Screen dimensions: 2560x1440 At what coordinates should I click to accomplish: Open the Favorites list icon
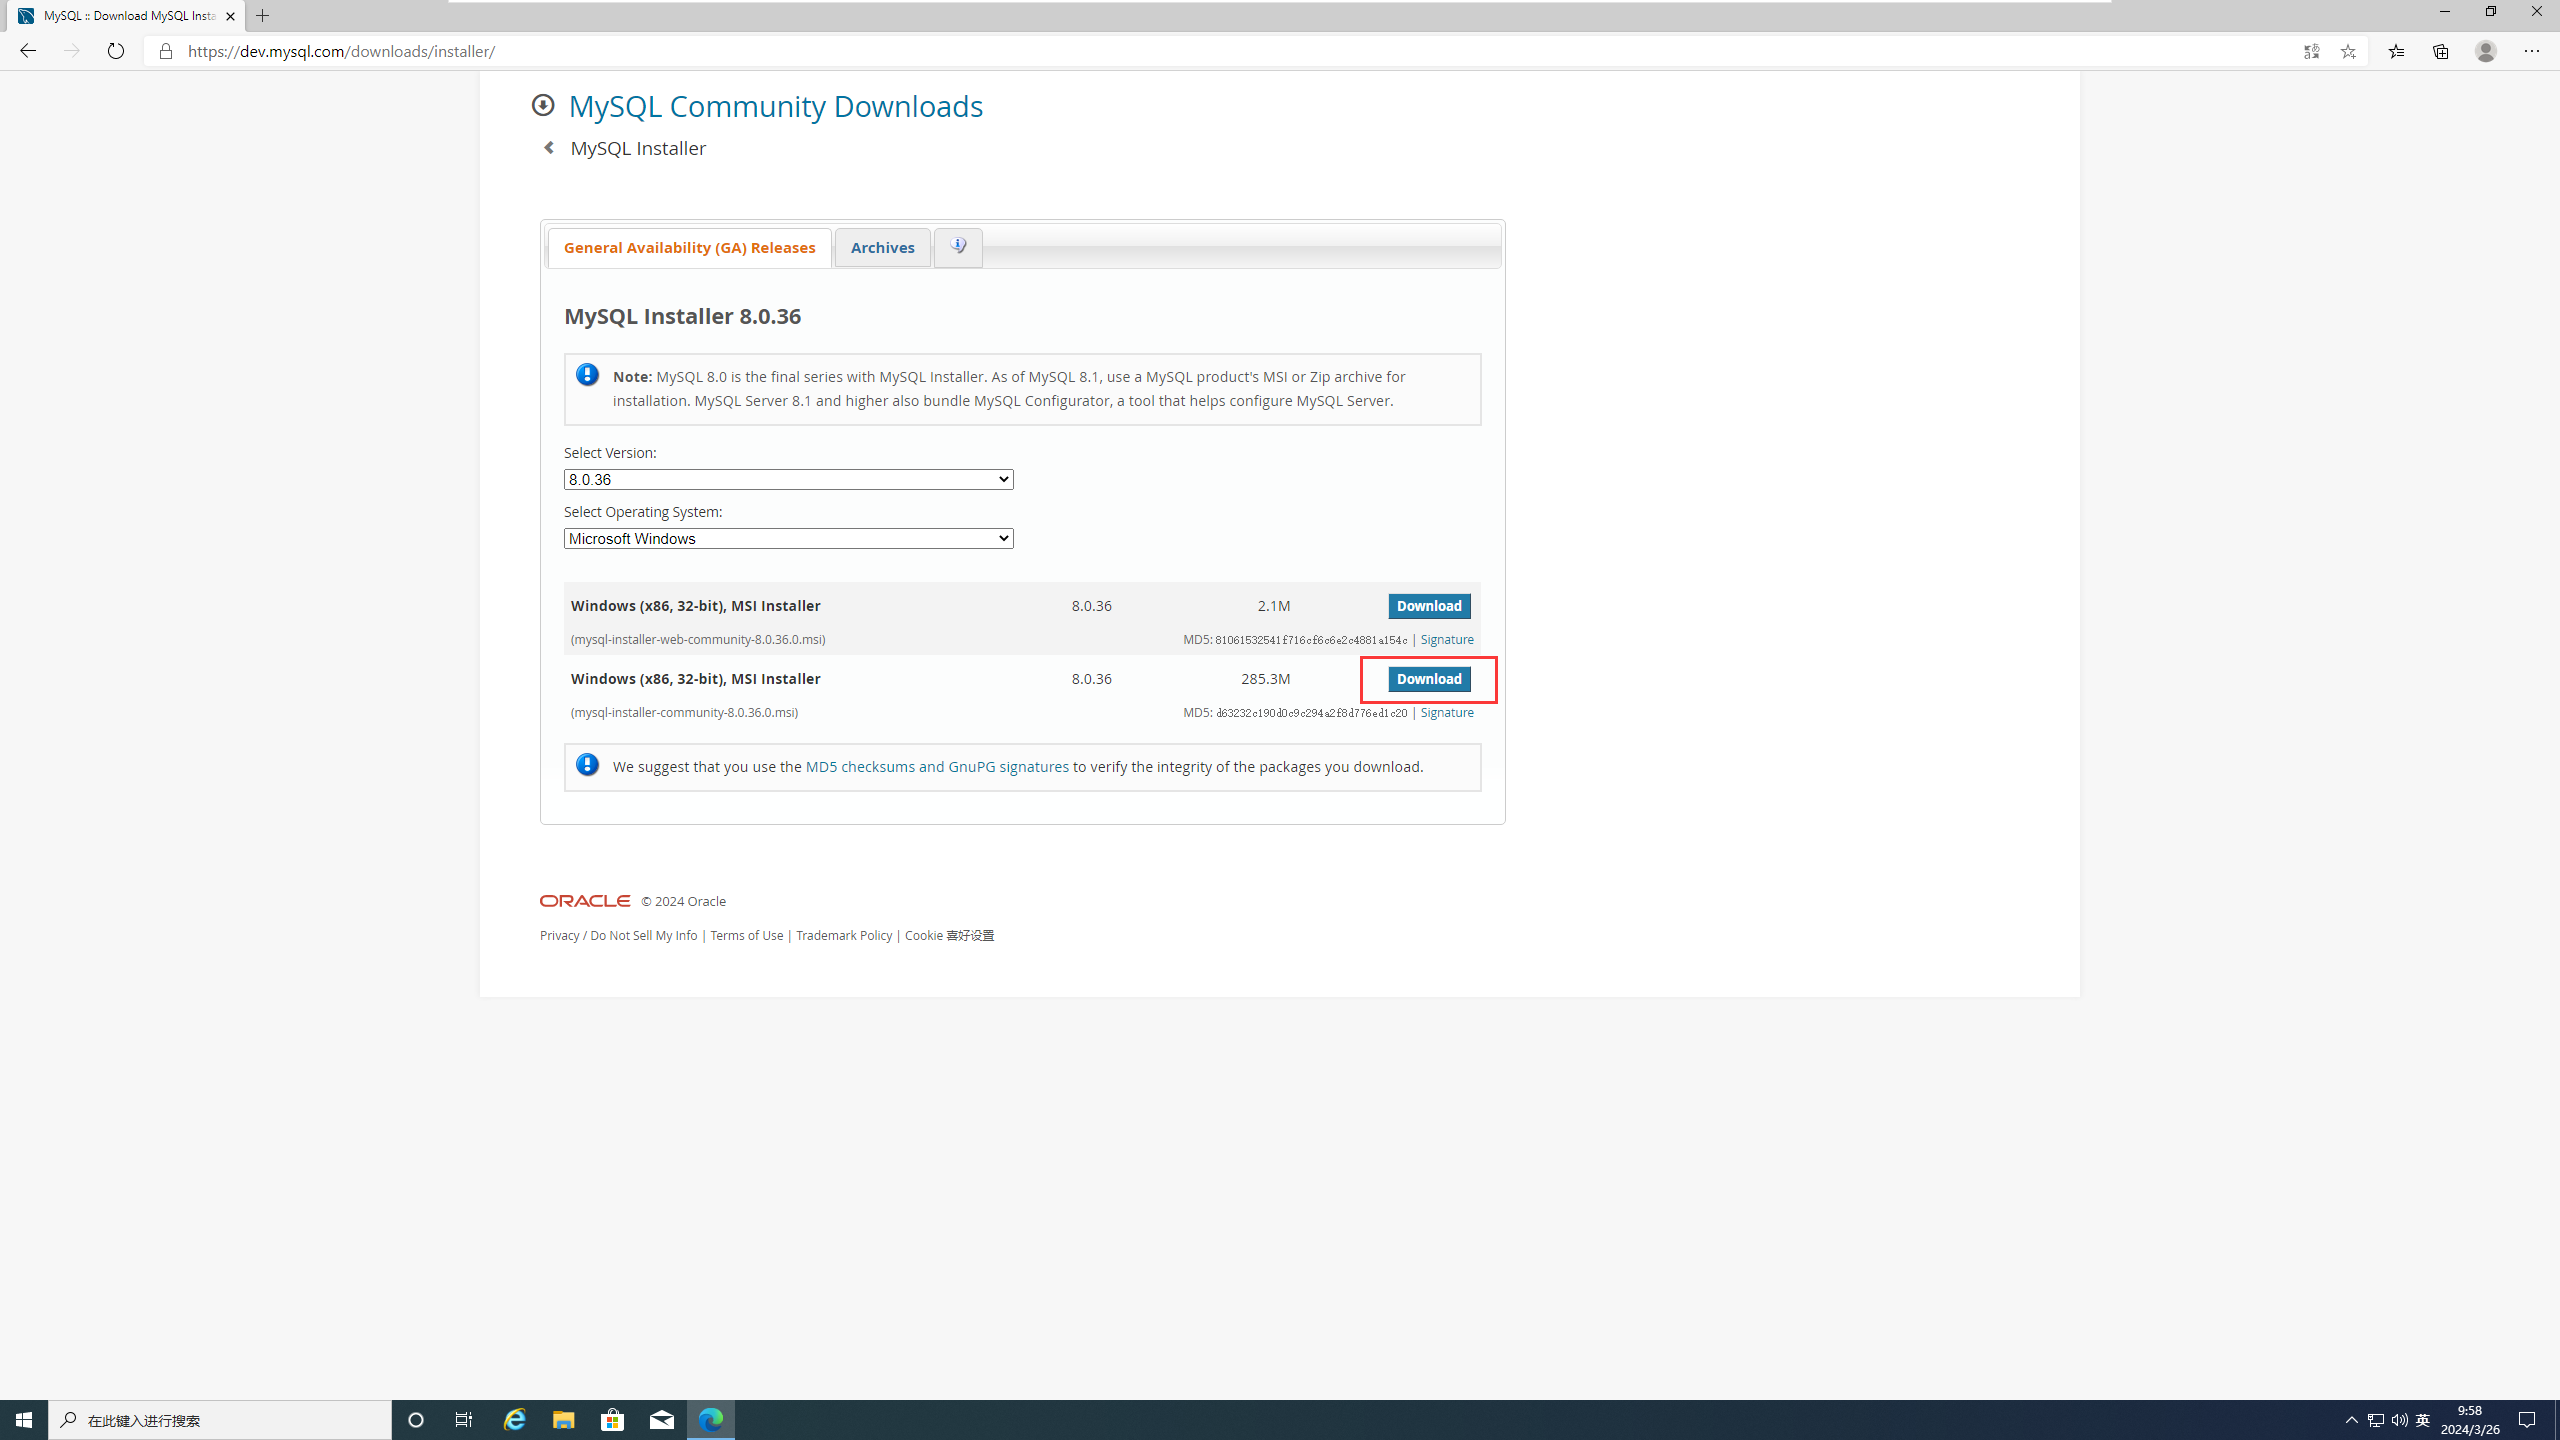tap(2396, 51)
